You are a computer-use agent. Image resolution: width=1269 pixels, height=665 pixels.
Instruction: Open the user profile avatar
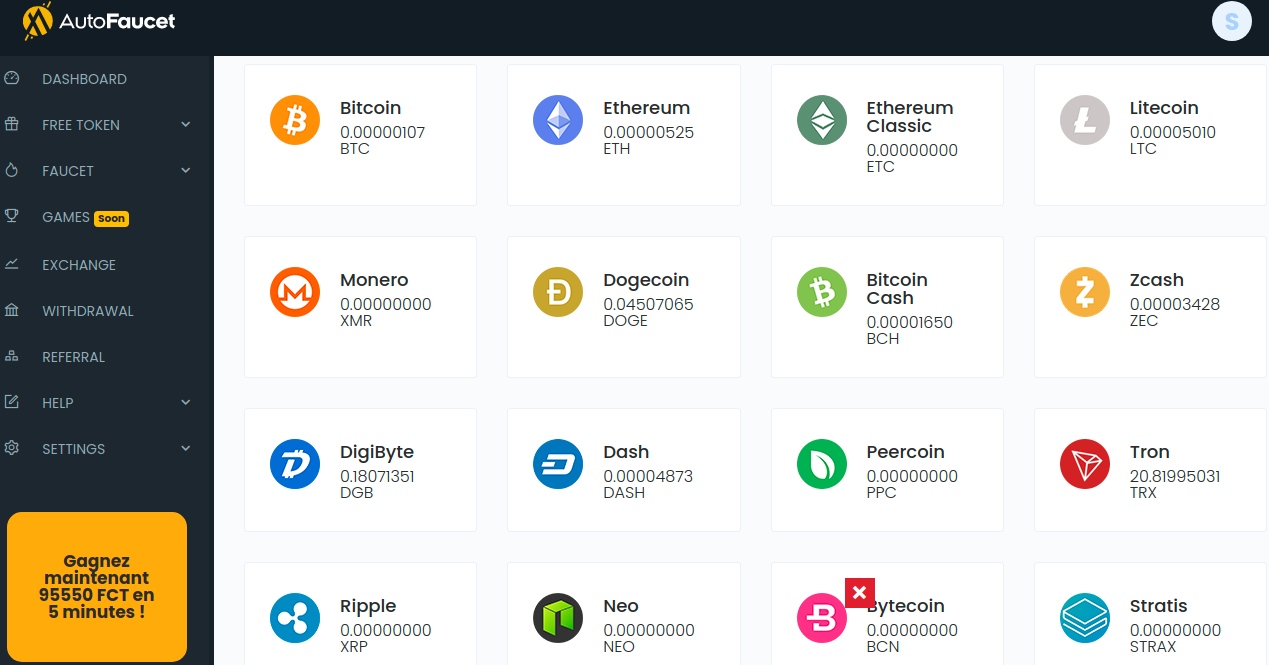click(x=1231, y=21)
